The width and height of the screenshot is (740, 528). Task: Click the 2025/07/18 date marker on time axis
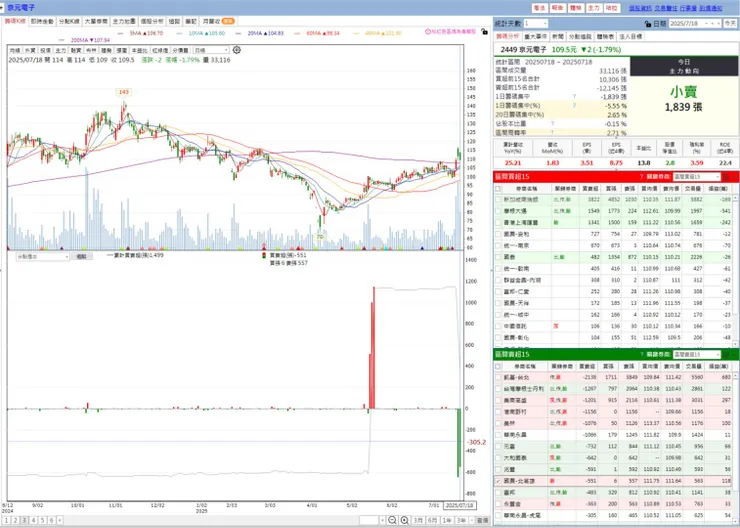coord(460,505)
